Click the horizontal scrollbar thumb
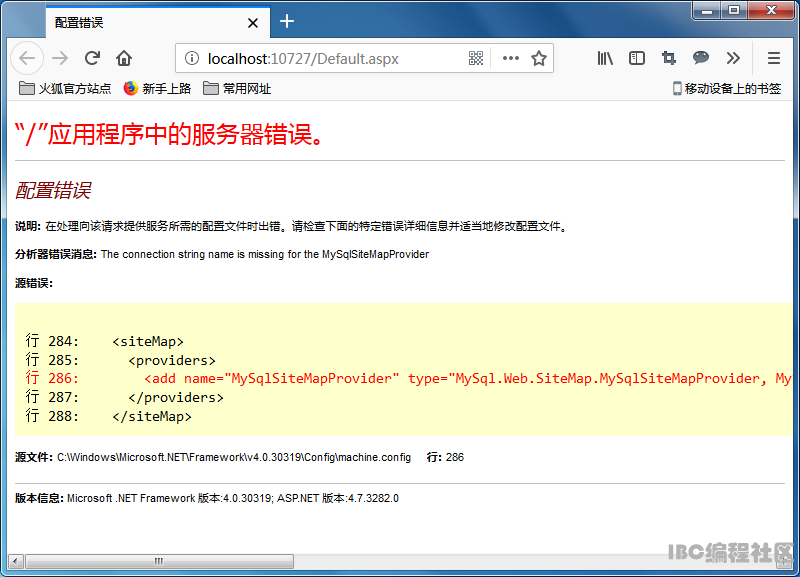The height and width of the screenshot is (577, 800). tap(159, 561)
